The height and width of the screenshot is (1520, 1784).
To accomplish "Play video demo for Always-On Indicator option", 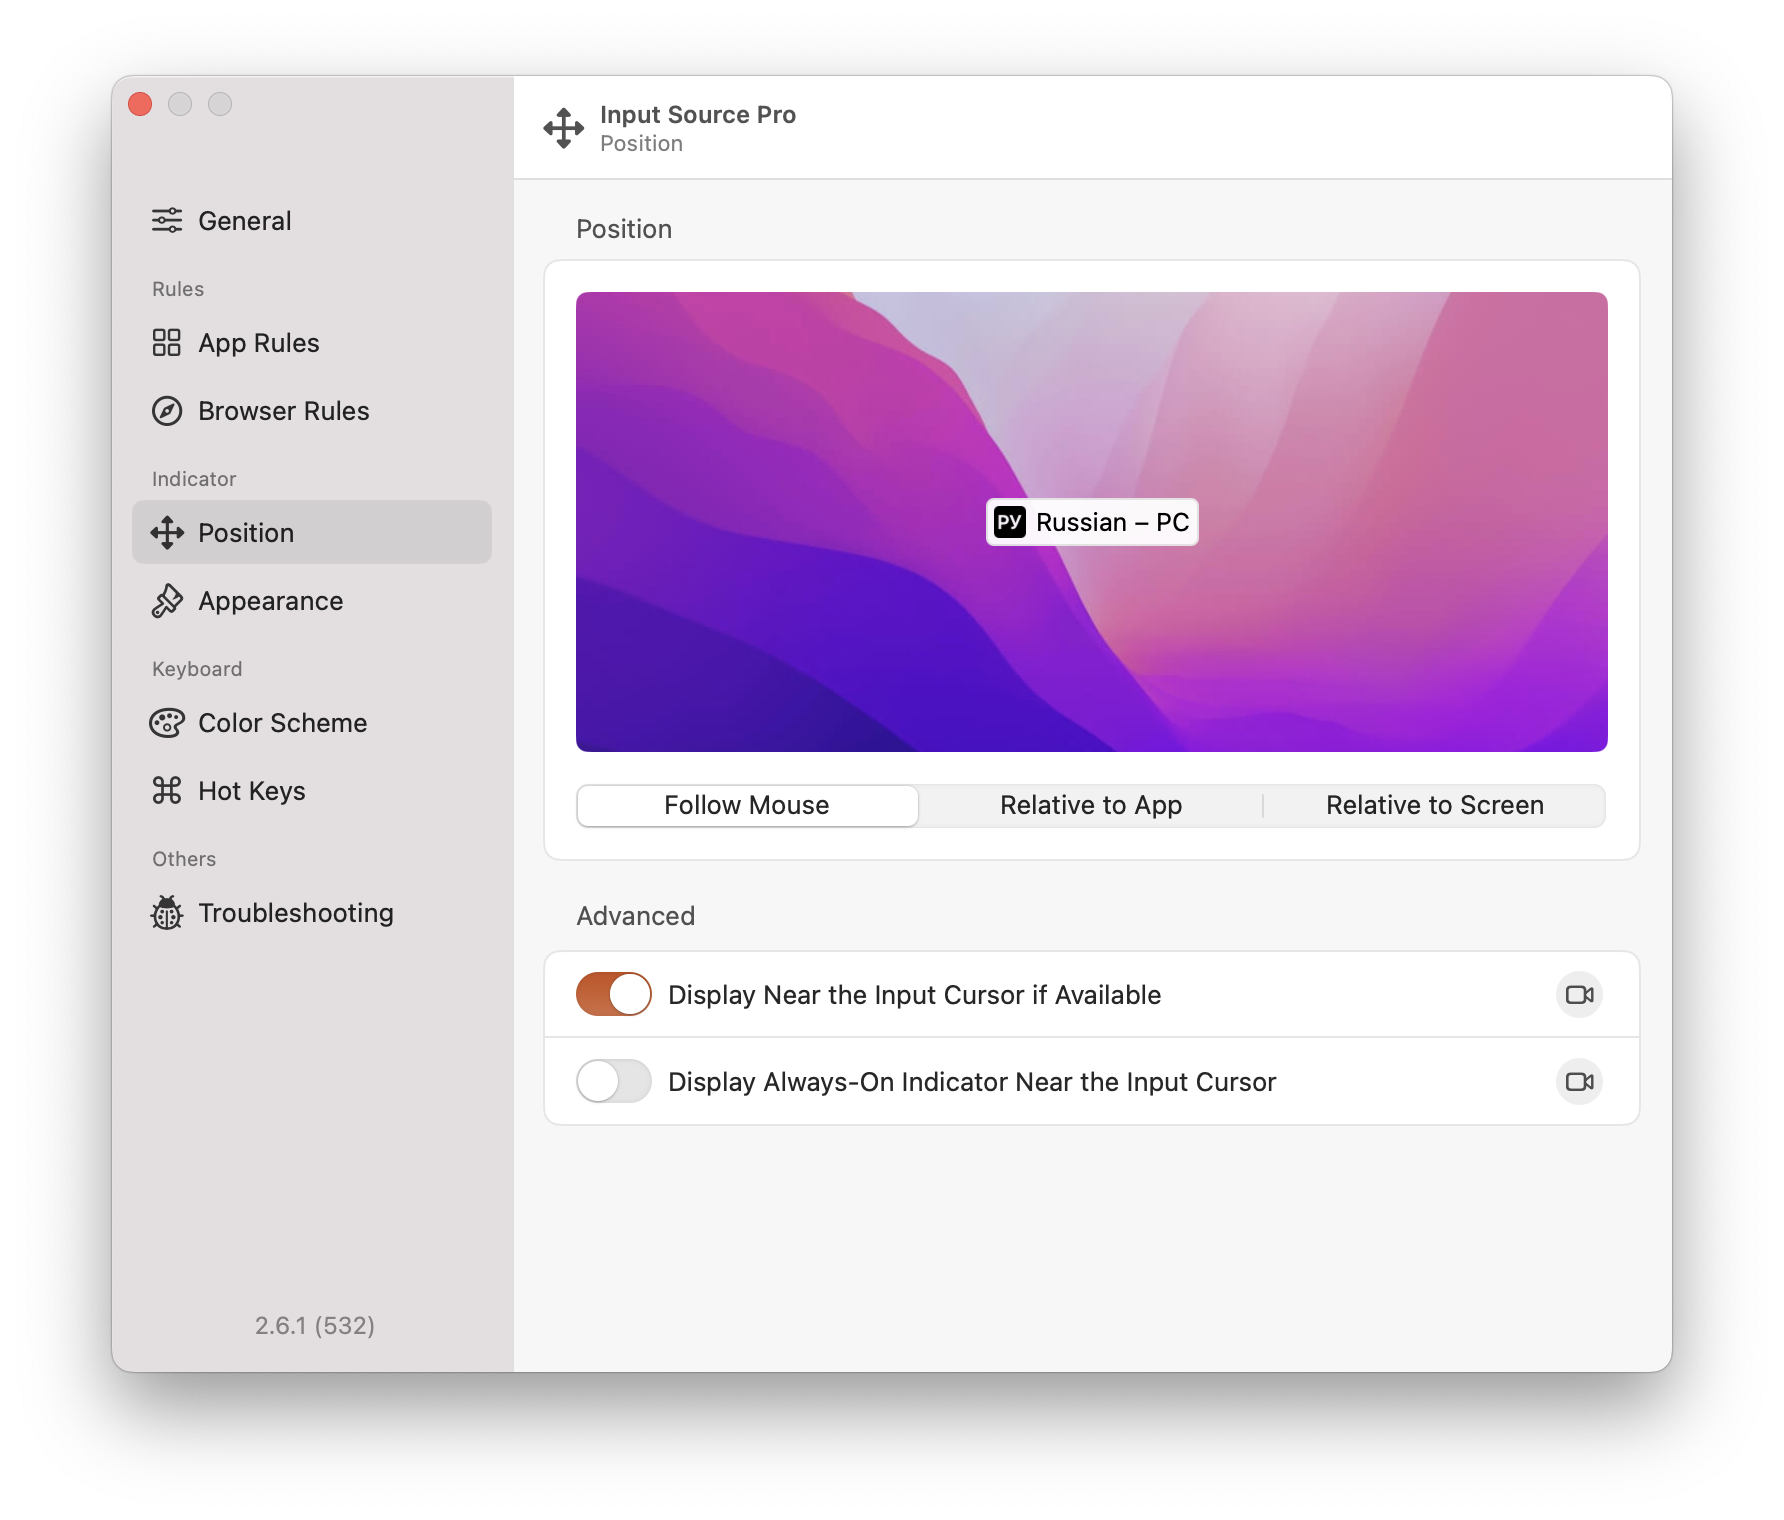I will click(x=1580, y=1082).
